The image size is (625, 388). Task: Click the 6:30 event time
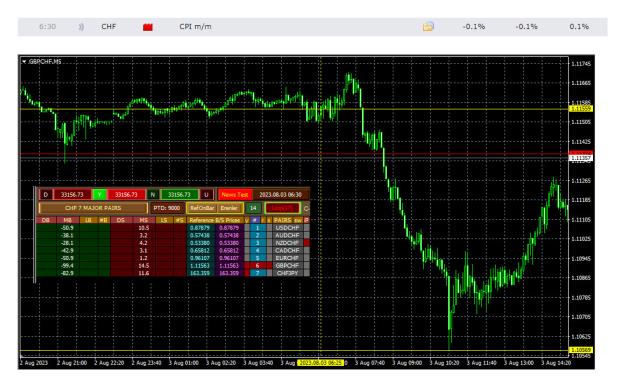click(x=47, y=26)
